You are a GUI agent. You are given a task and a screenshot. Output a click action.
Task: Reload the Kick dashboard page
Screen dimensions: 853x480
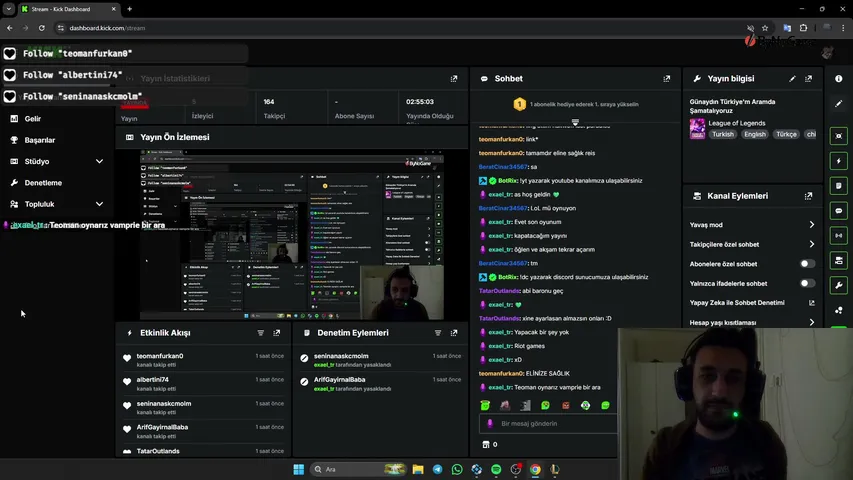tap(42, 28)
